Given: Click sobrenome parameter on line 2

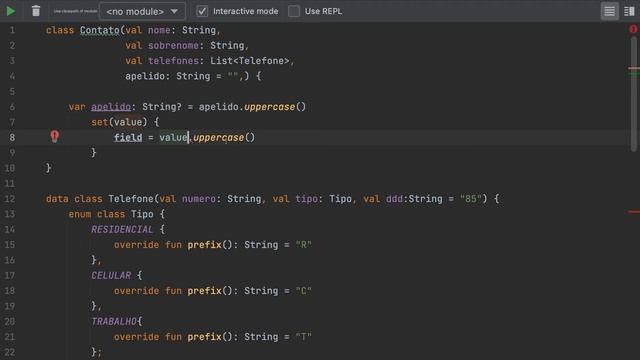Looking at the screenshot, I should click(x=173, y=46).
